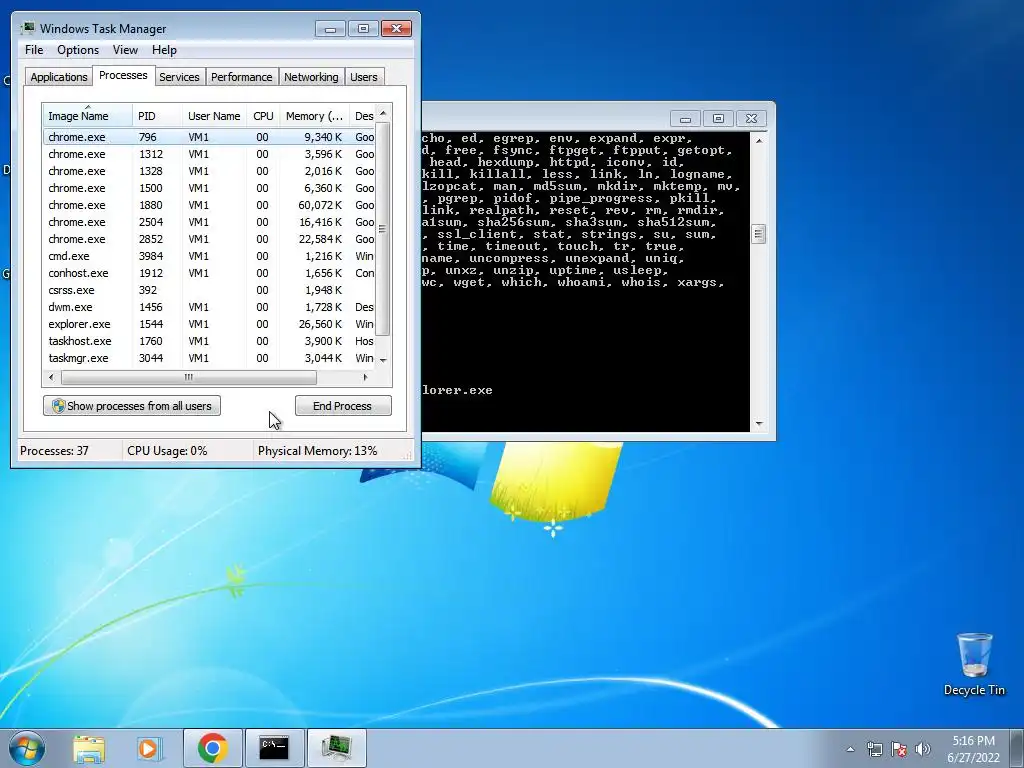Launch Windows Media Player from taskbar
The width and height of the screenshot is (1024, 768).
pyautogui.click(x=150, y=748)
